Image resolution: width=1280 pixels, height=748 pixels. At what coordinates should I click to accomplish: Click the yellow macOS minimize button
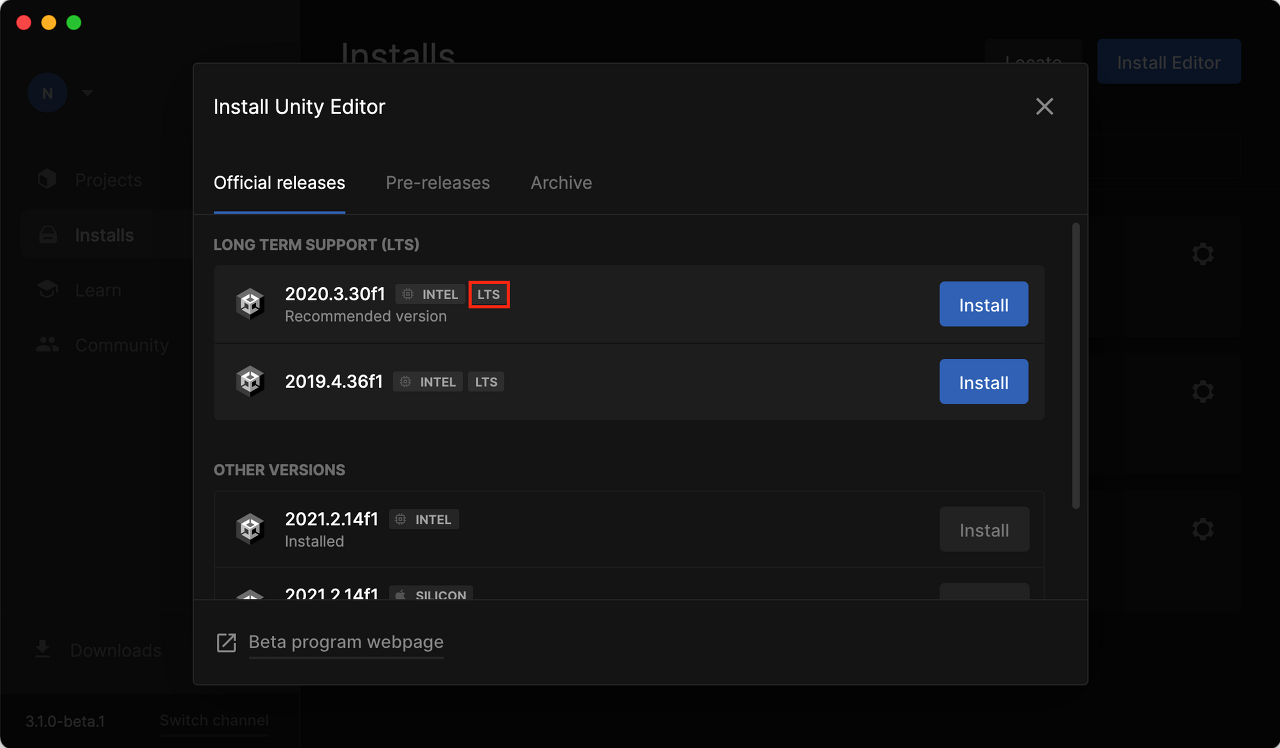48,22
